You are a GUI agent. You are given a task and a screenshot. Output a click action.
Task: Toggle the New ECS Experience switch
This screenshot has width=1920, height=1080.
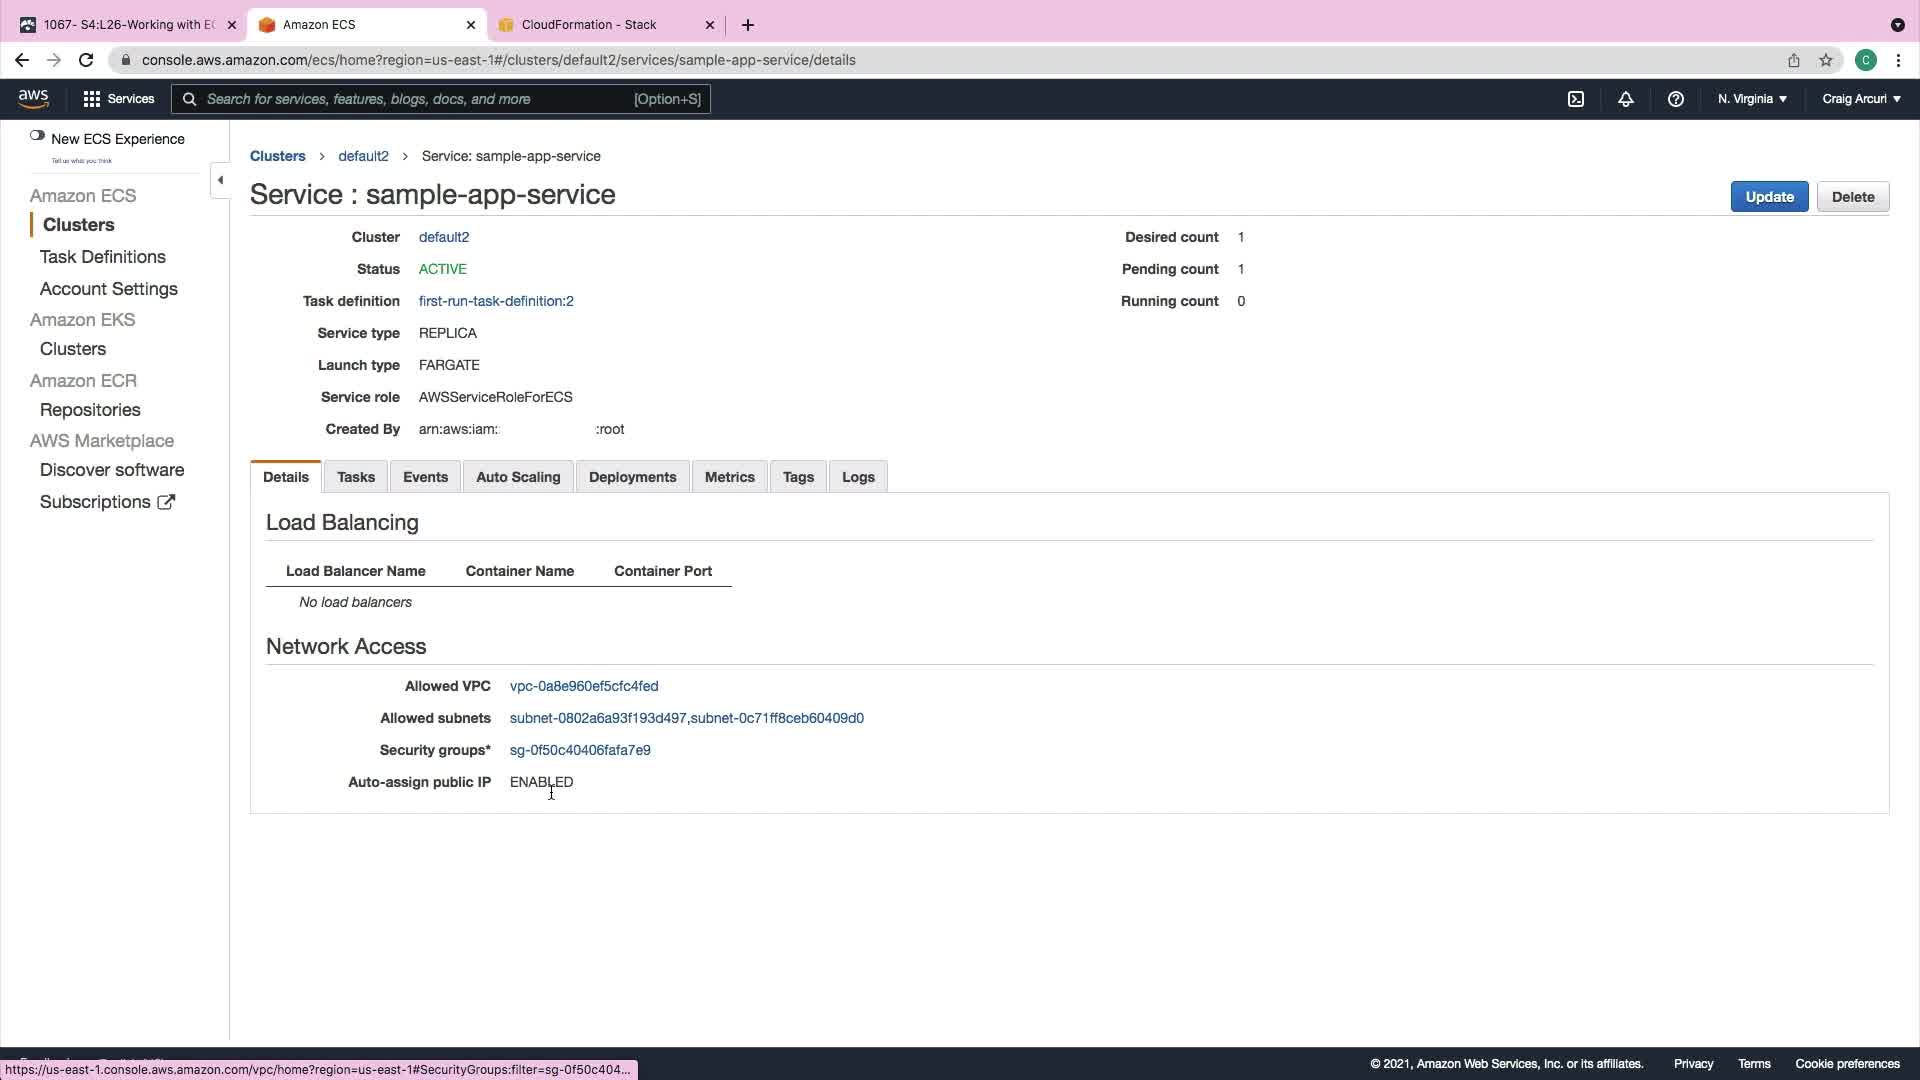[x=37, y=136]
